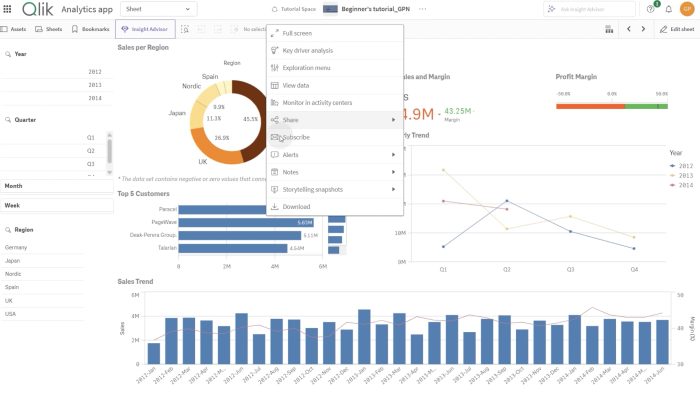Click the notifications bell icon
700x394 pixels.
pyautogui.click(x=668, y=9)
